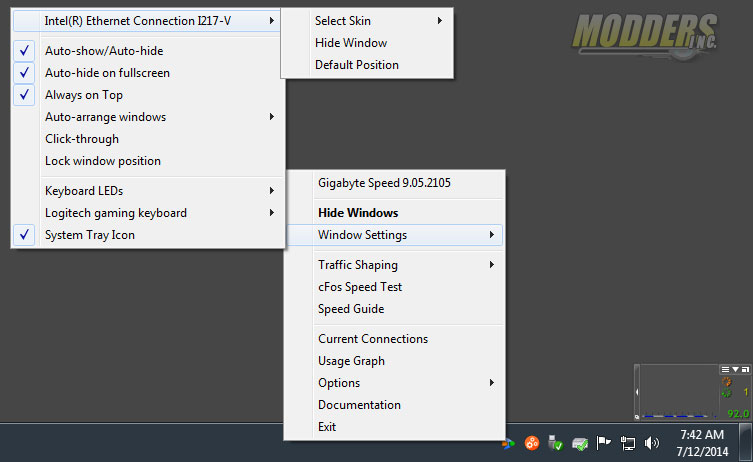Click the down-triangle icon in status window
Viewport: 753px width, 462px height.
[x=735, y=369]
